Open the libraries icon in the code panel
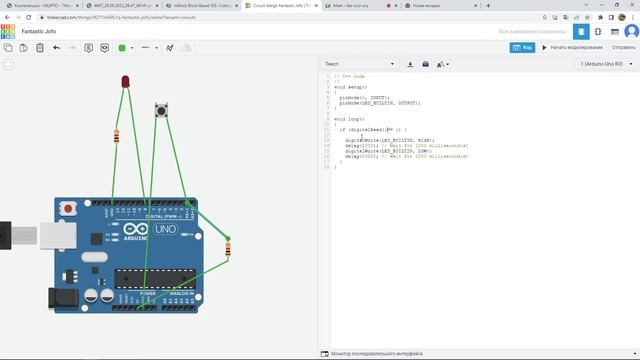This screenshot has height=360, width=640. point(425,64)
